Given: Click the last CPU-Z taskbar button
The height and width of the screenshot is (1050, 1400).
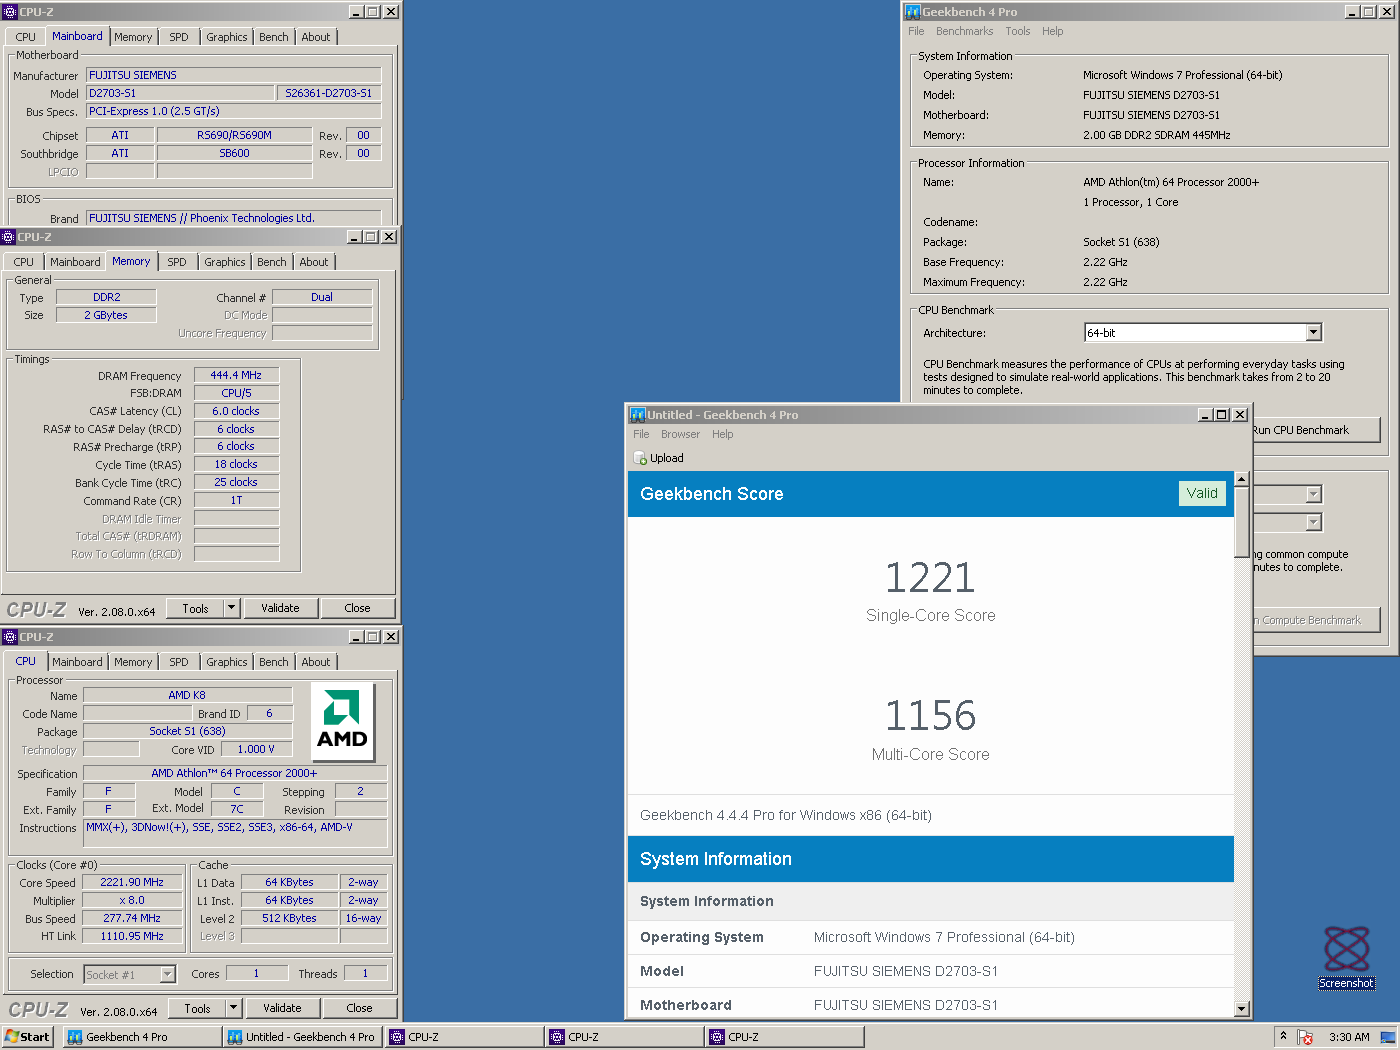Looking at the screenshot, I should tap(785, 1037).
